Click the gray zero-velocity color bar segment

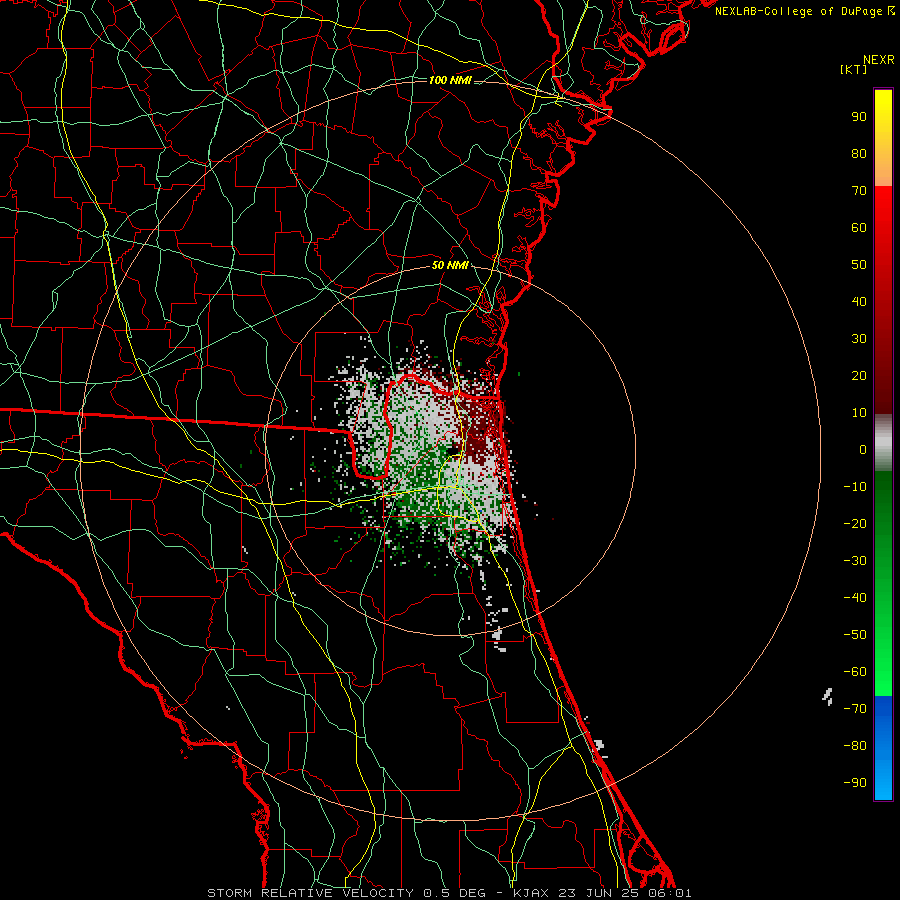[883, 443]
